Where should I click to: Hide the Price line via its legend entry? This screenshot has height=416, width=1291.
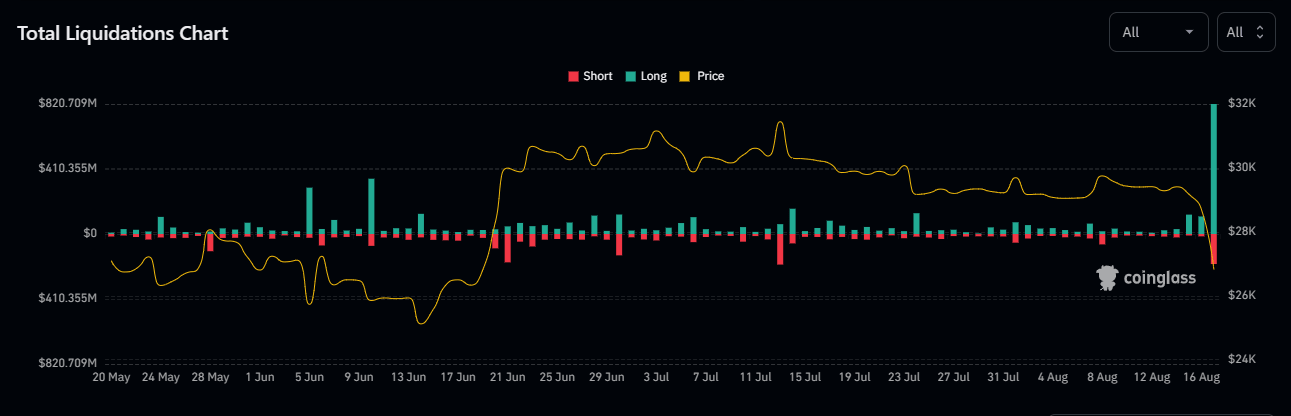(702, 76)
